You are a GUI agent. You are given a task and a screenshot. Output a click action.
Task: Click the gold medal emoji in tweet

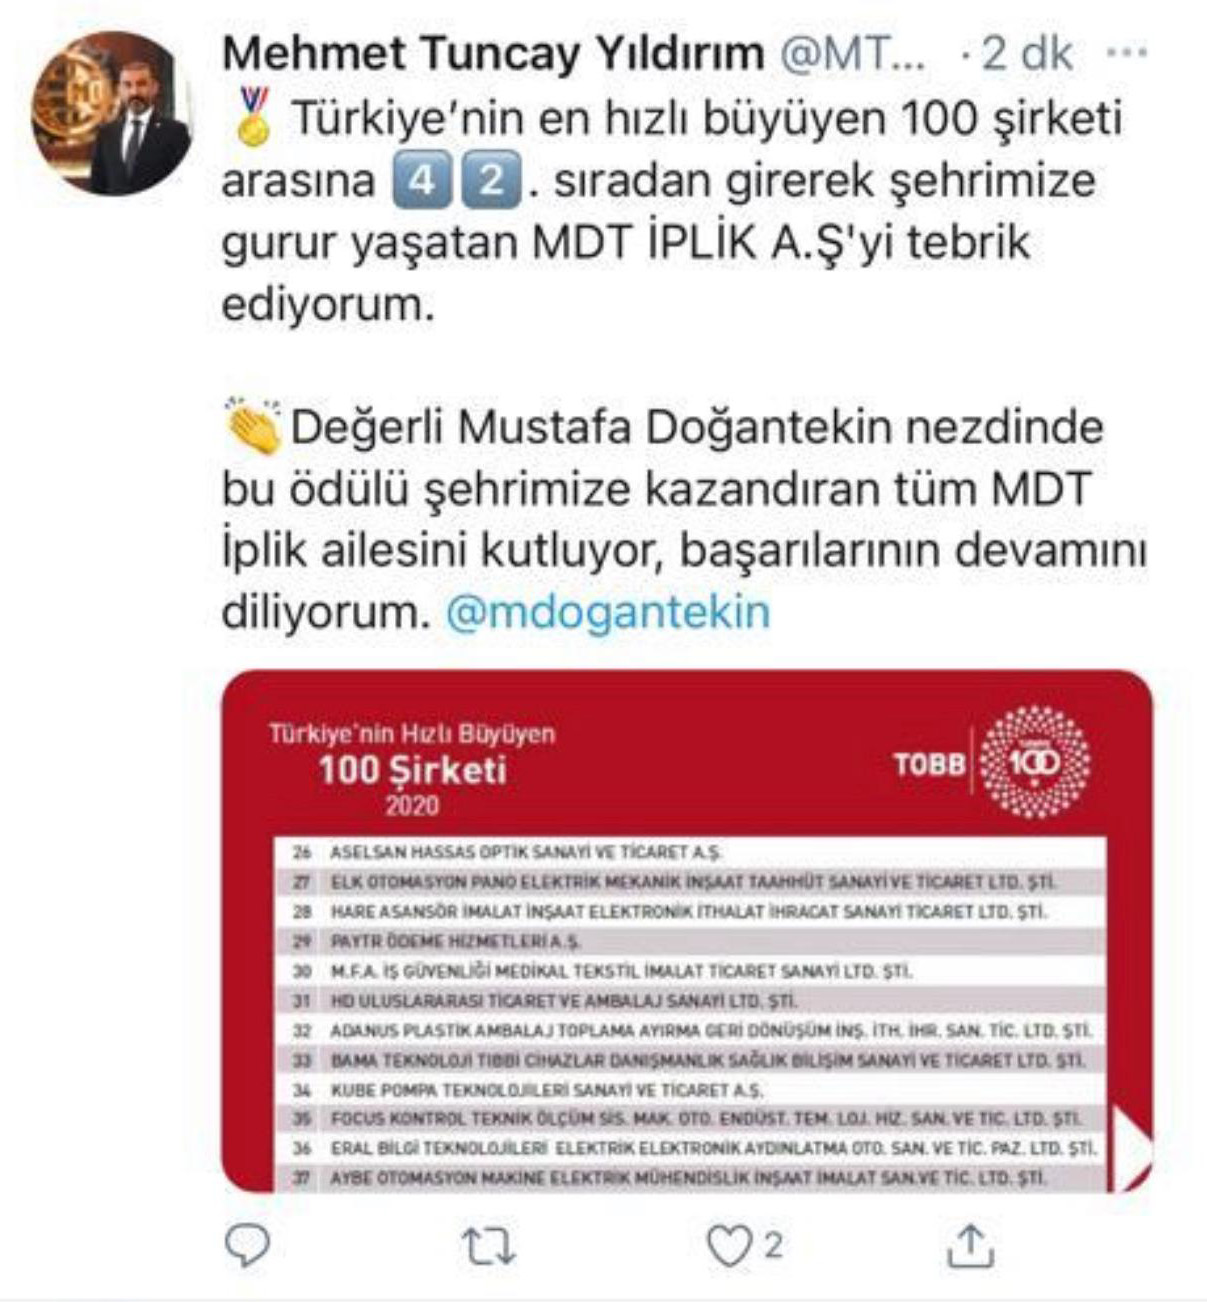[255, 118]
